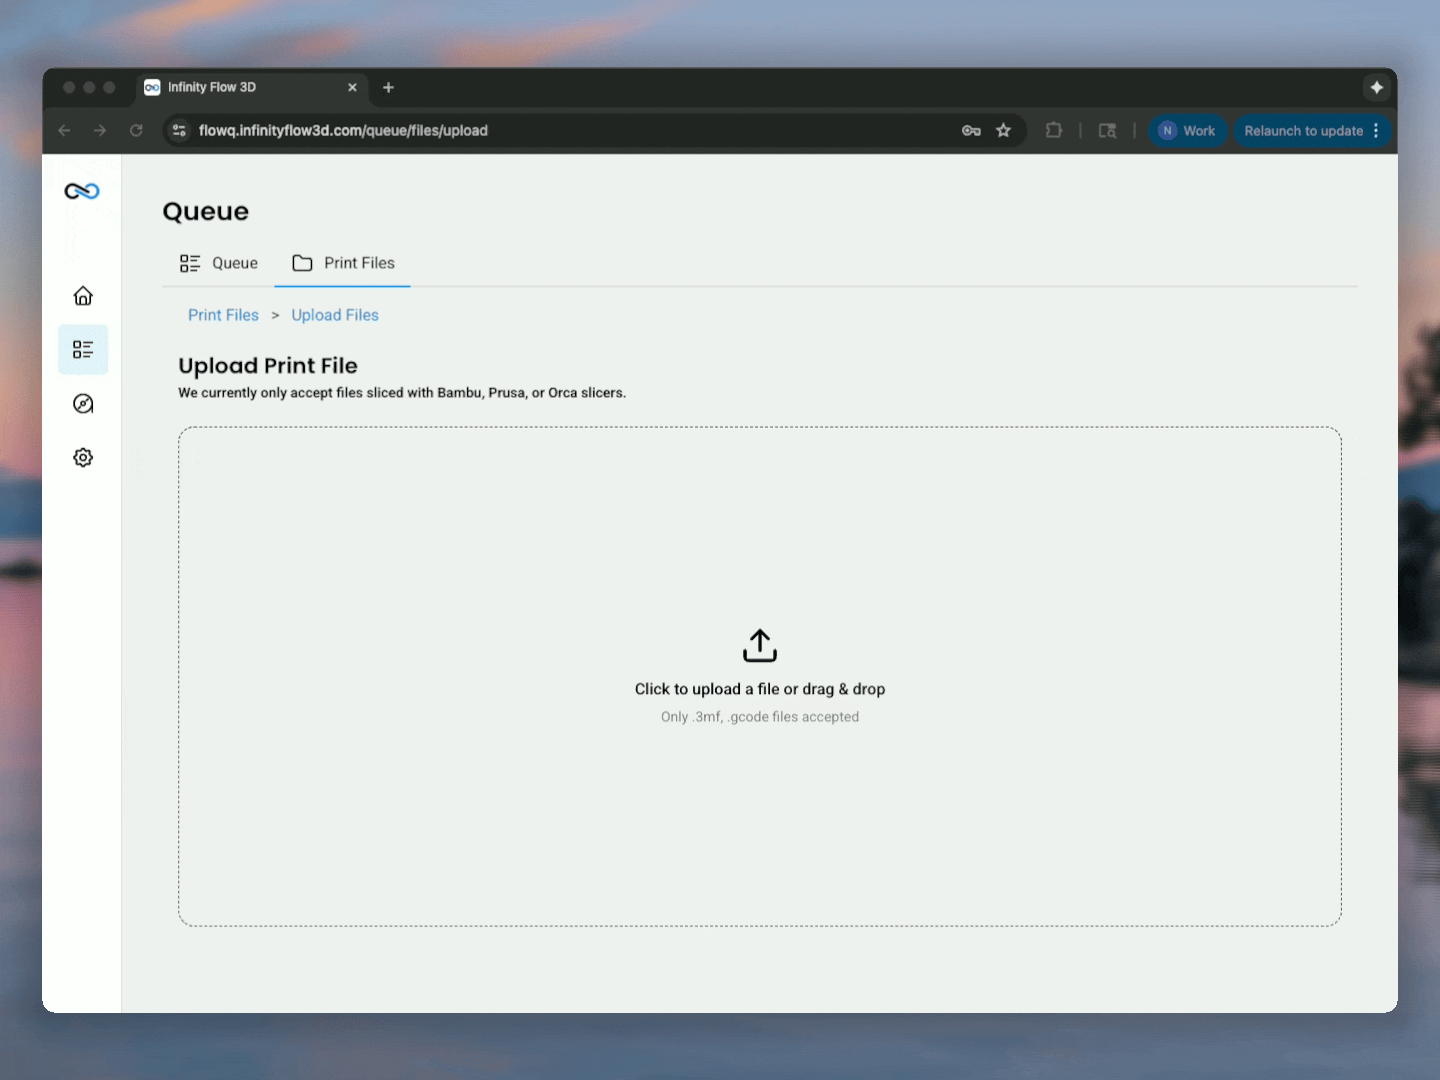Switch to the Print Files tab

tap(343, 263)
